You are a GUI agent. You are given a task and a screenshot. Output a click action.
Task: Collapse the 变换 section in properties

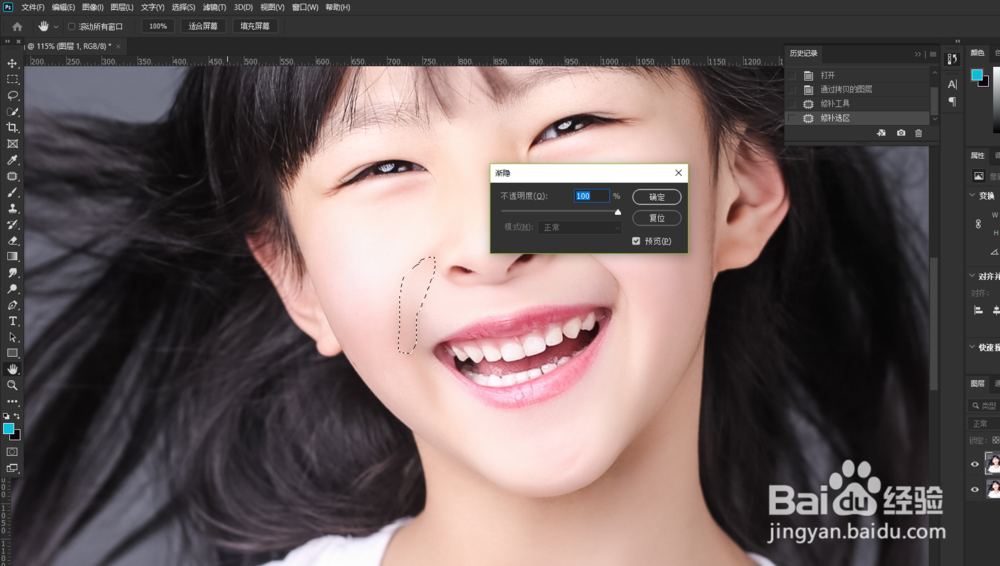(972, 195)
